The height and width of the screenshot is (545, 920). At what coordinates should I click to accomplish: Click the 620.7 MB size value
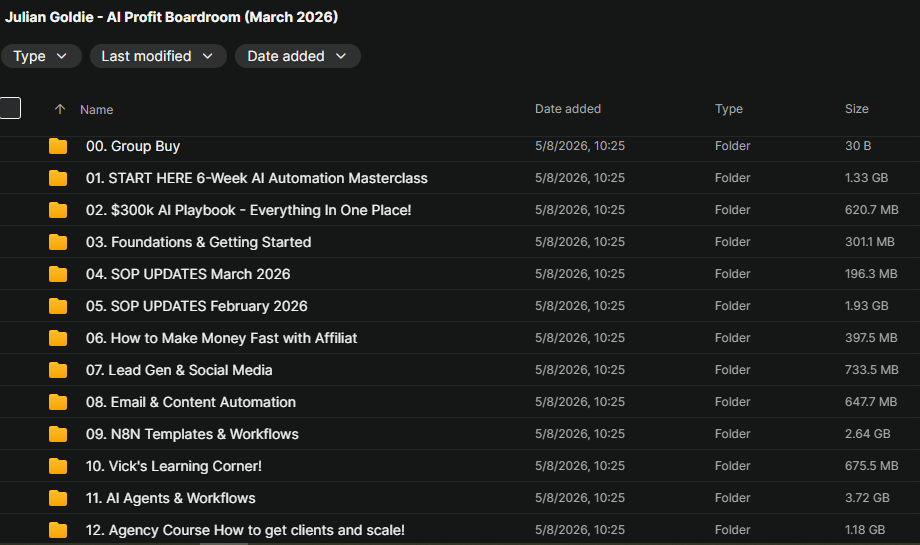coord(872,209)
